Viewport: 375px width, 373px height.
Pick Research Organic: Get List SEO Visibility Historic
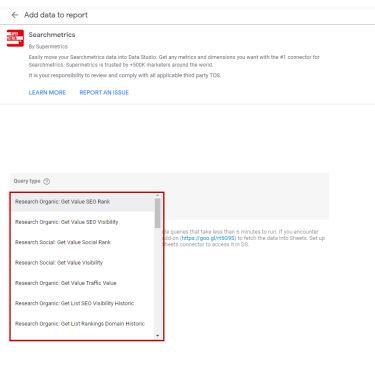pos(83,303)
